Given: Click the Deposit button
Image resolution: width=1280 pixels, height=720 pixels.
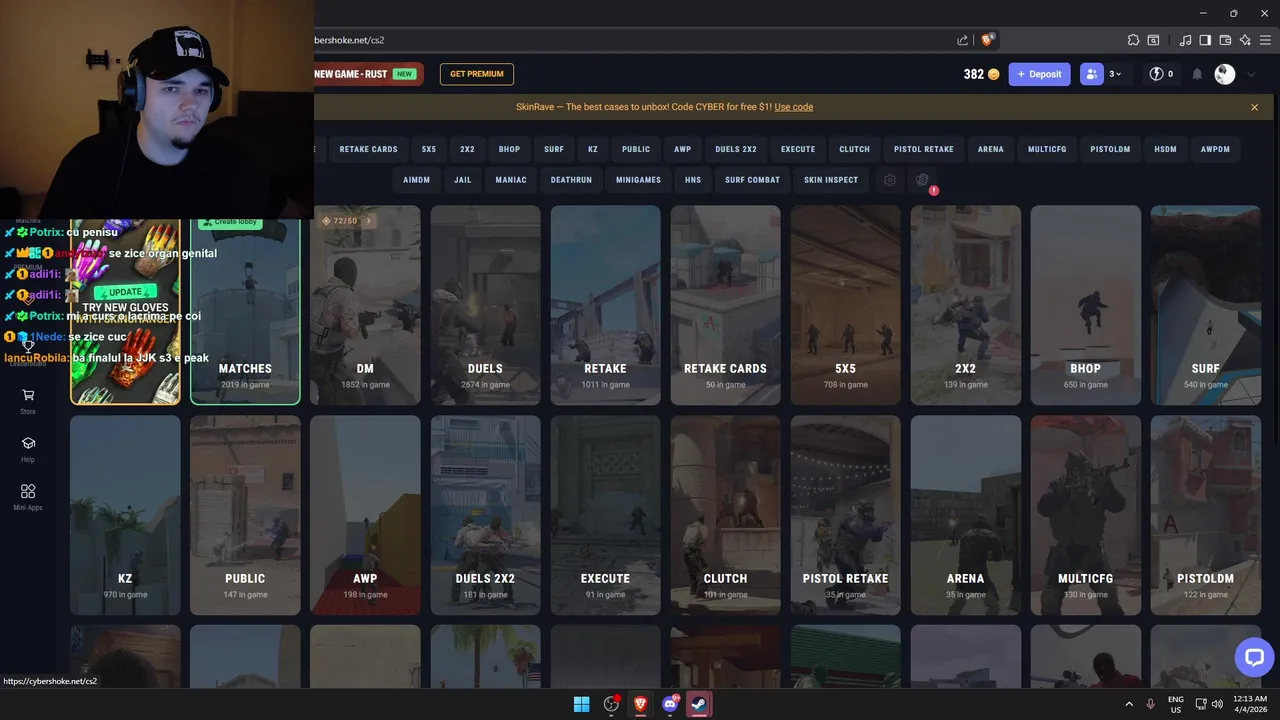Looking at the screenshot, I should (x=1039, y=74).
